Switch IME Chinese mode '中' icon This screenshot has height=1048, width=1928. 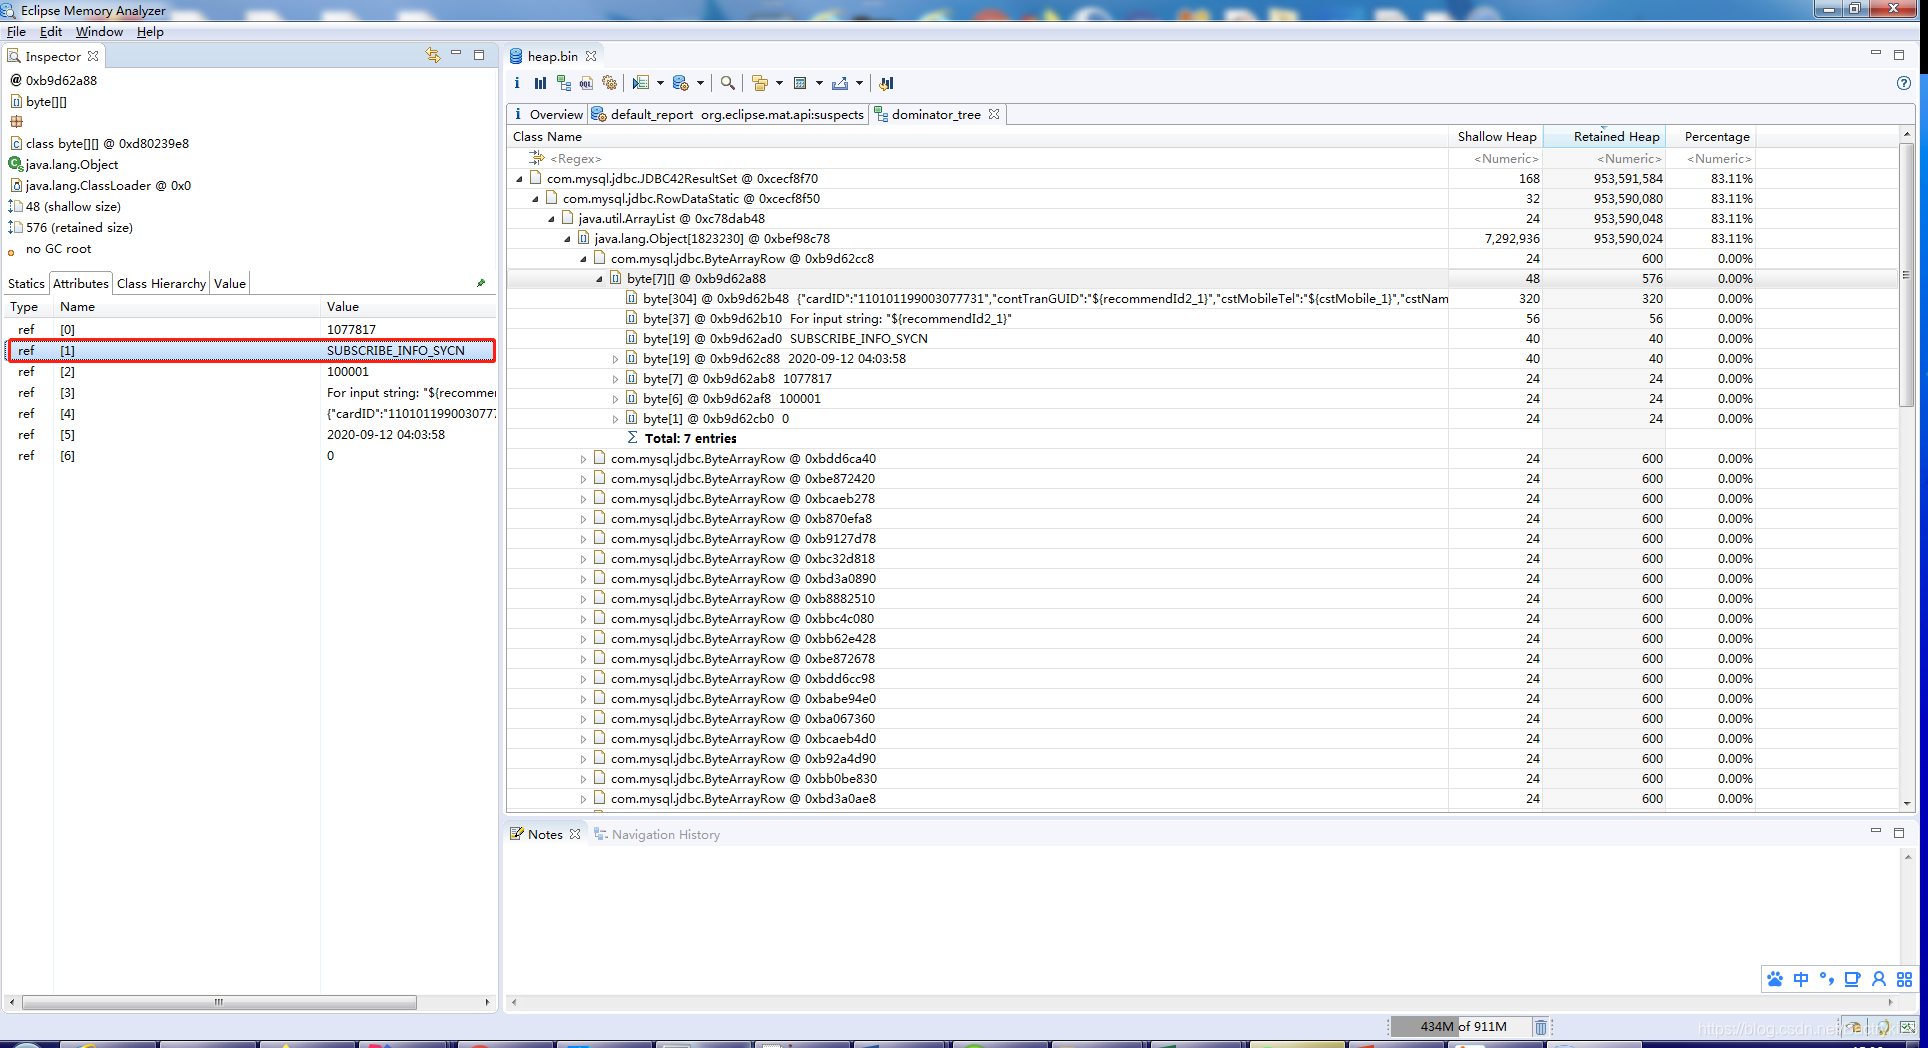1801,979
